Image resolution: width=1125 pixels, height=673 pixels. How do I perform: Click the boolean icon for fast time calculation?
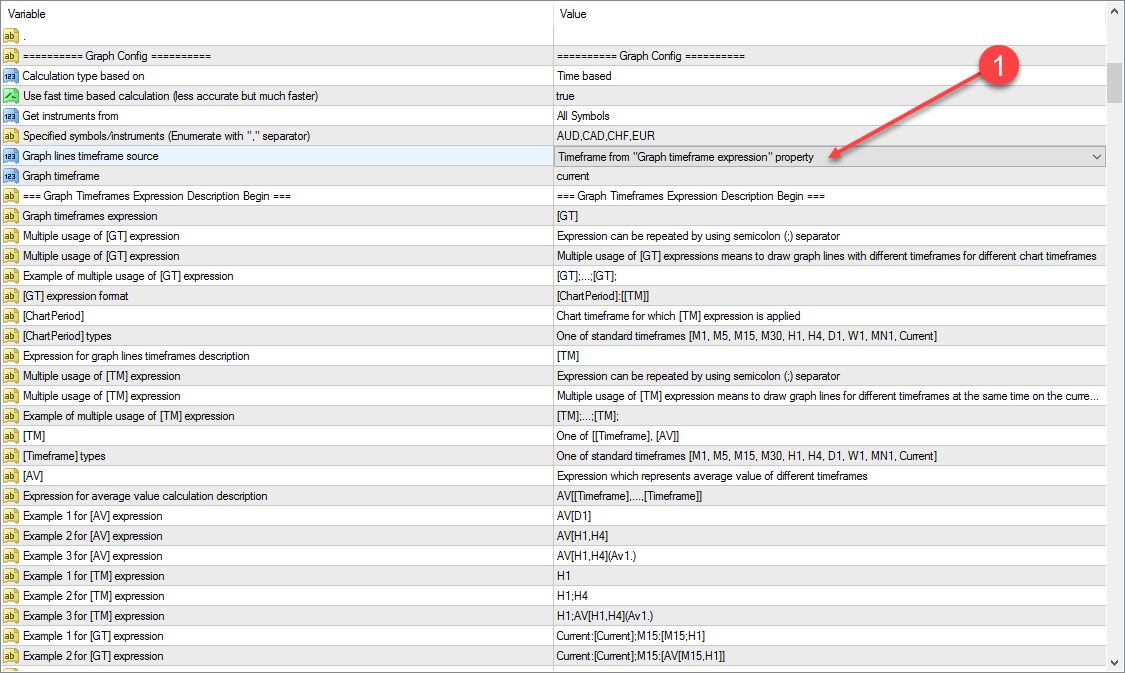[x=11, y=96]
